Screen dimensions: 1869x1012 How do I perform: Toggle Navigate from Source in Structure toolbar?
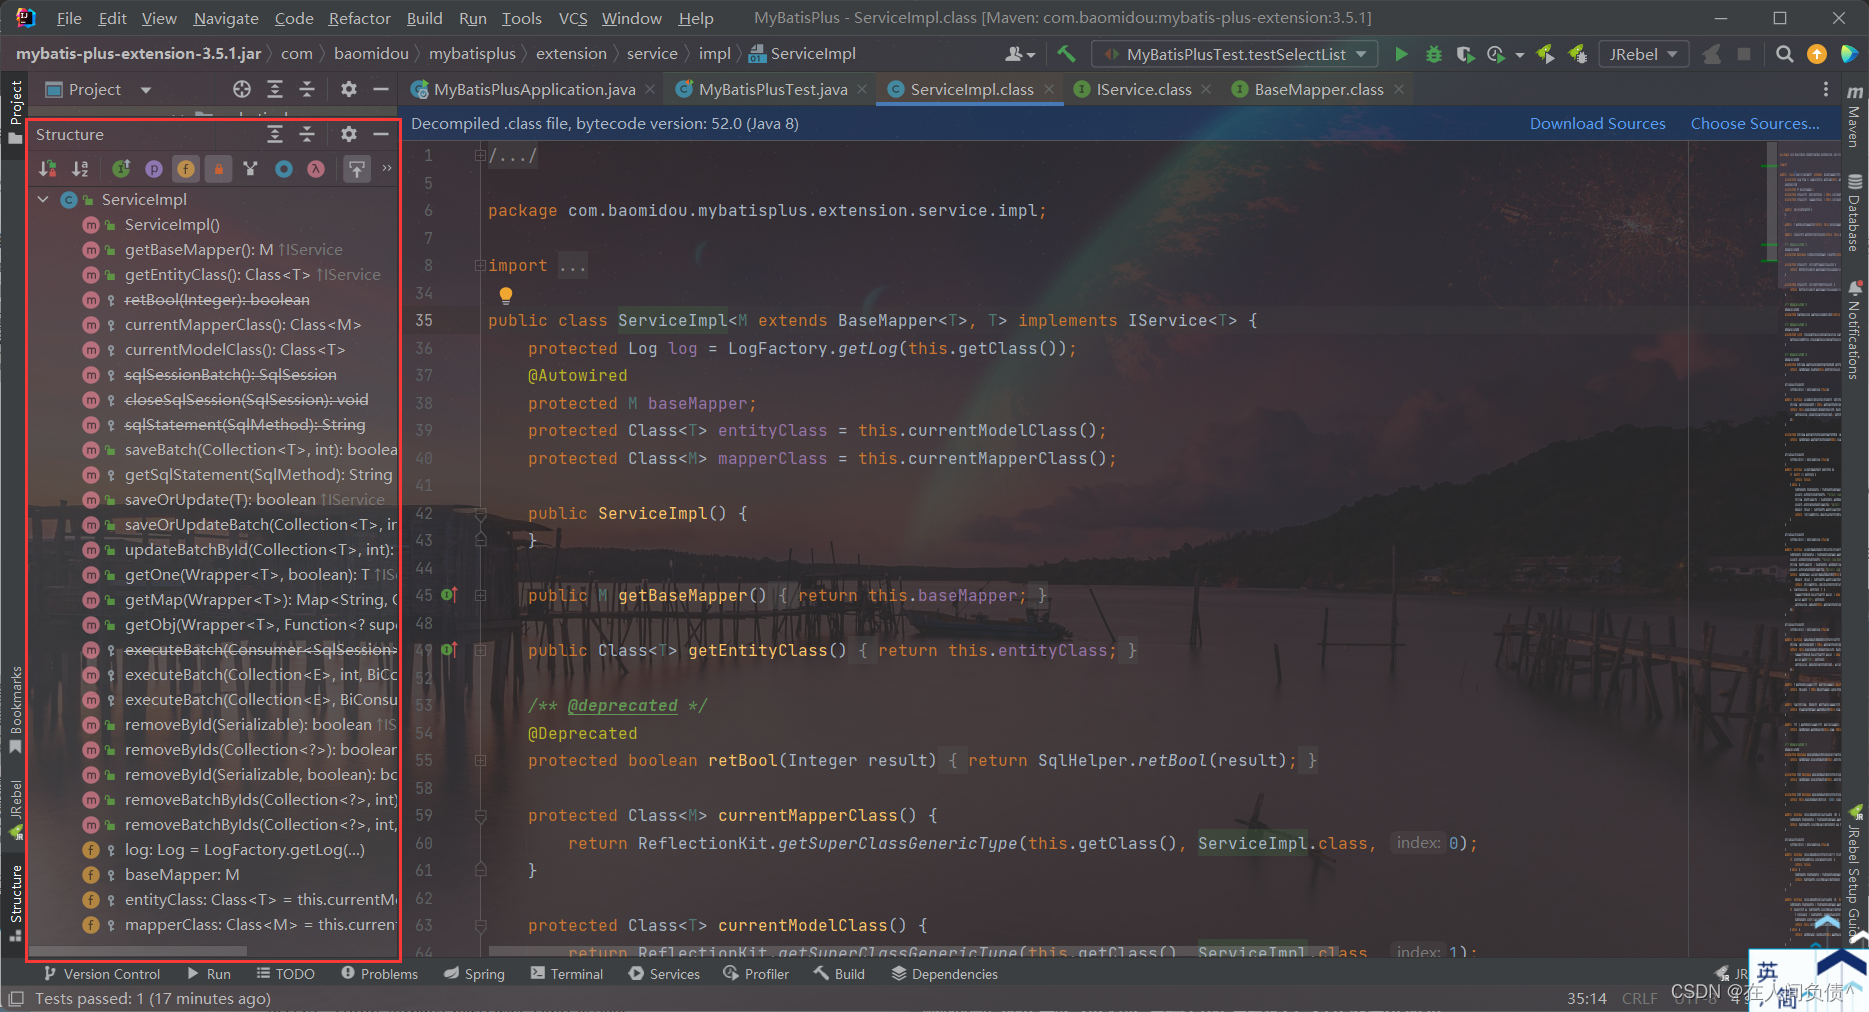point(357,169)
